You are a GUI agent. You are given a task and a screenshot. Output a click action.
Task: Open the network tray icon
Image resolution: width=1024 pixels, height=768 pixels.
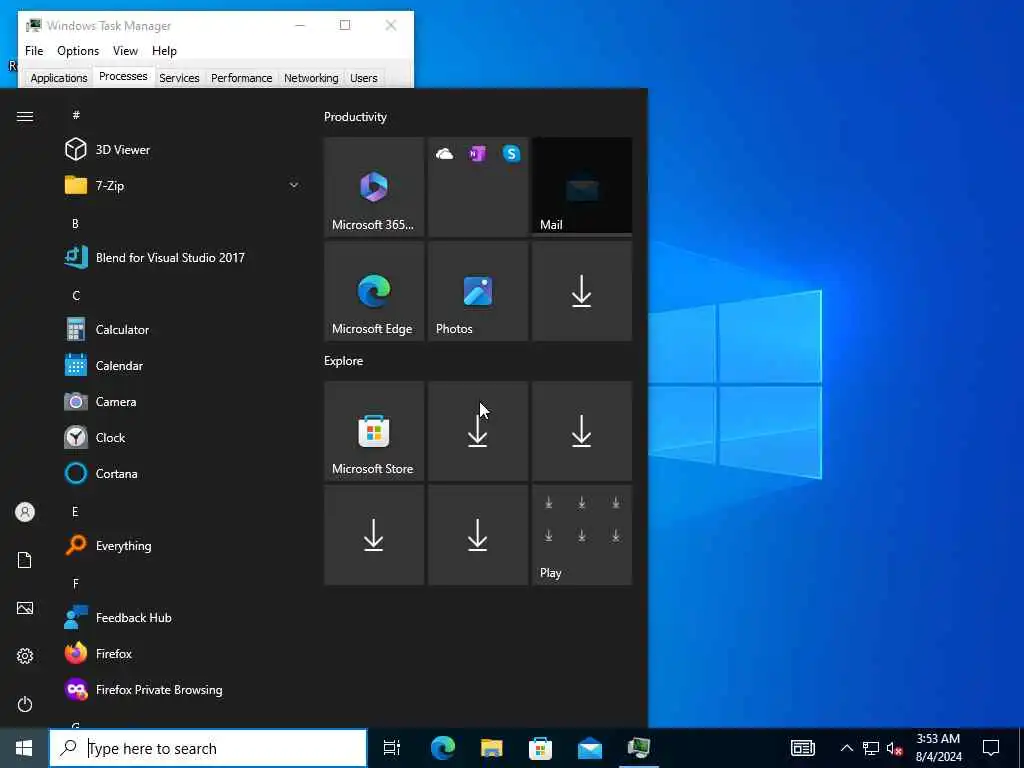(x=871, y=748)
